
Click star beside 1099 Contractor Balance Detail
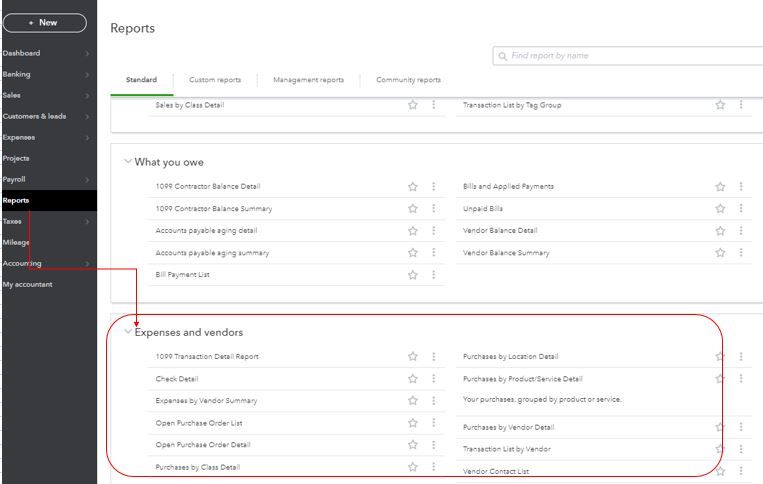[412, 187]
